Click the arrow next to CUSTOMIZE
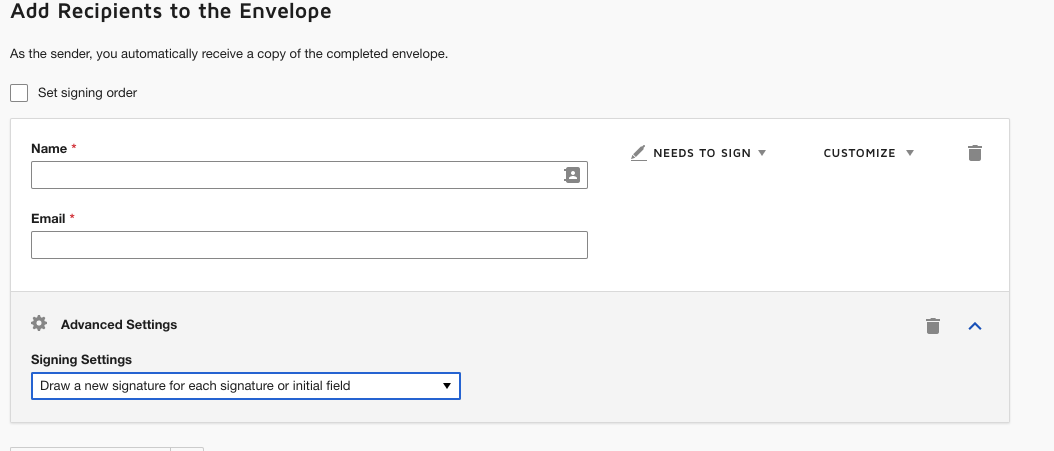Image resolution: width=1054 pixels, height=451 pixels. pyautogui.click(x=910, y=153)
